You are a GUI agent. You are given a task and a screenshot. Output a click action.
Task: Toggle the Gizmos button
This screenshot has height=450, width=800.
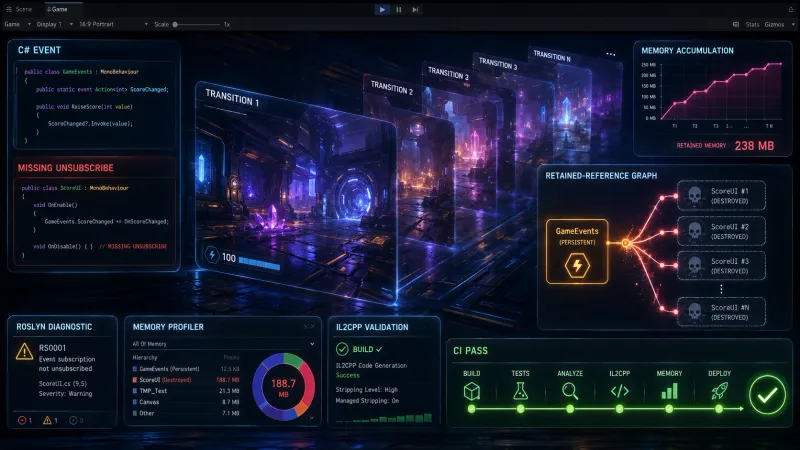[x=774, y=24]
